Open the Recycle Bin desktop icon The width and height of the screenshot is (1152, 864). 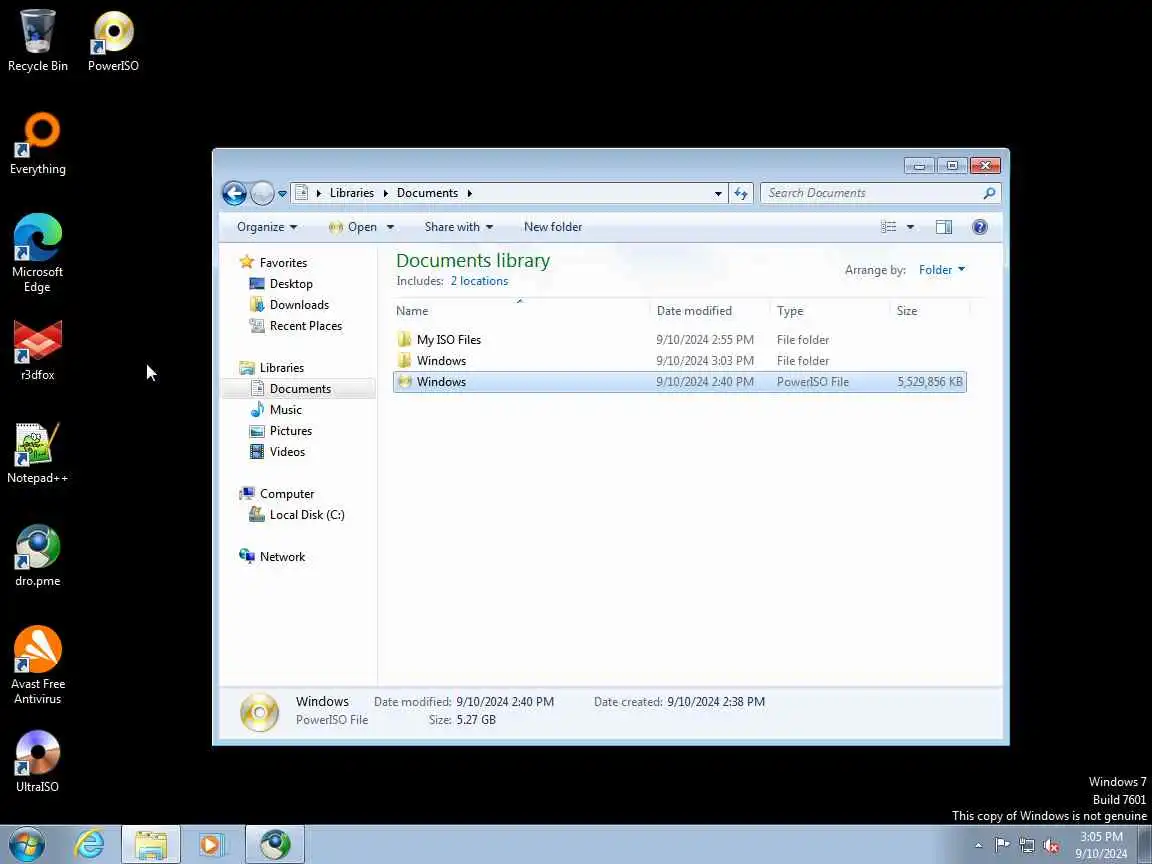(x=37, y=40)
